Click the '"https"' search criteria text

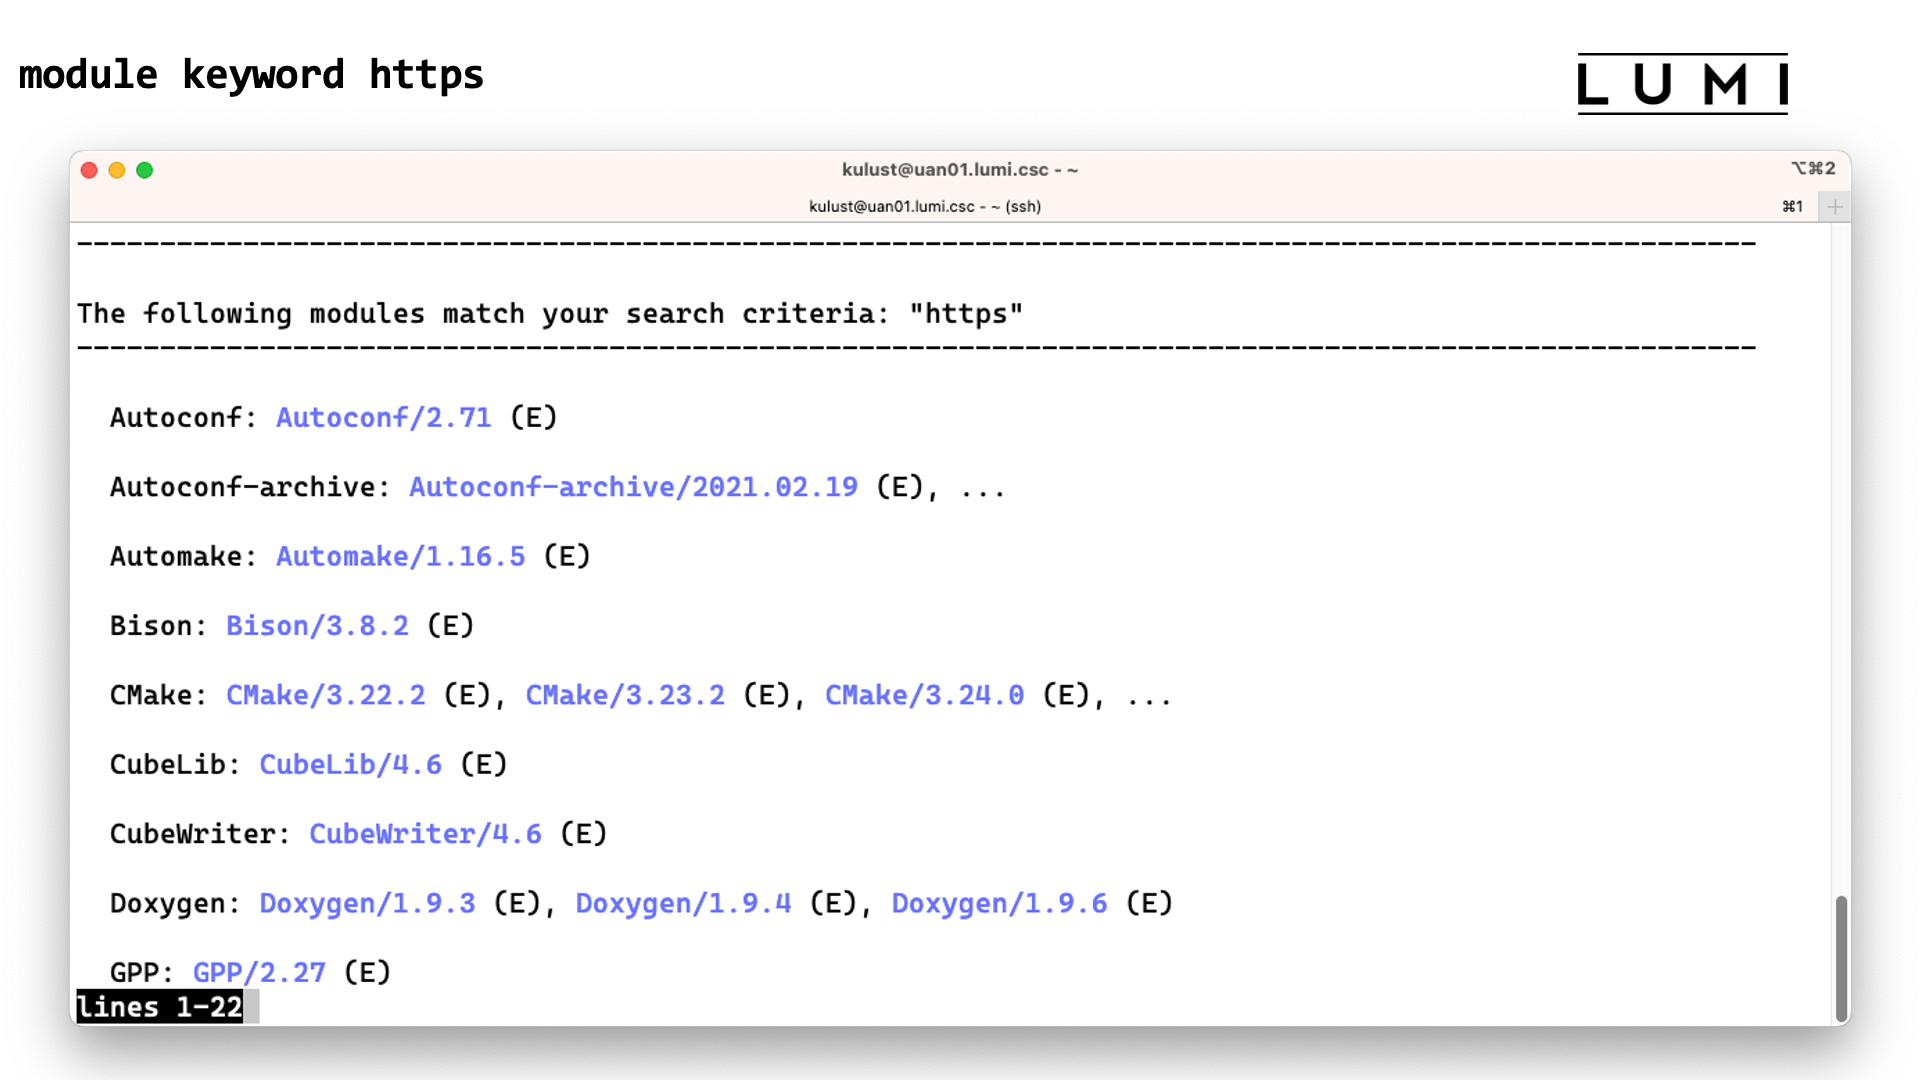[x=966, y=314]
